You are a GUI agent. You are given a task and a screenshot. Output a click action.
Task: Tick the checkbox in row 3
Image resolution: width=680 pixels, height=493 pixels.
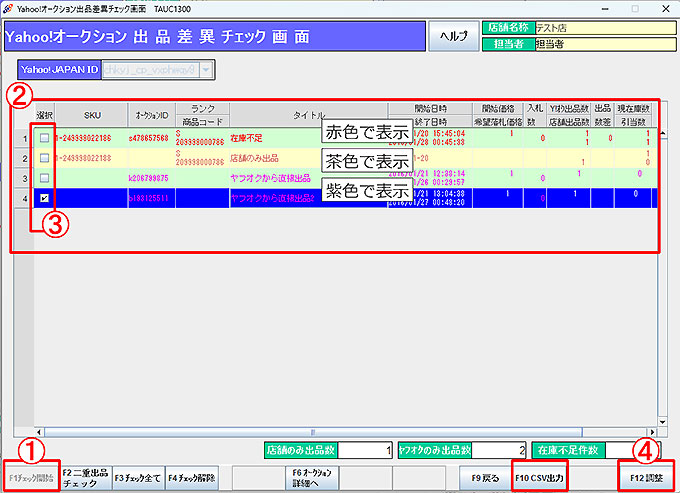tap(44, 178)
